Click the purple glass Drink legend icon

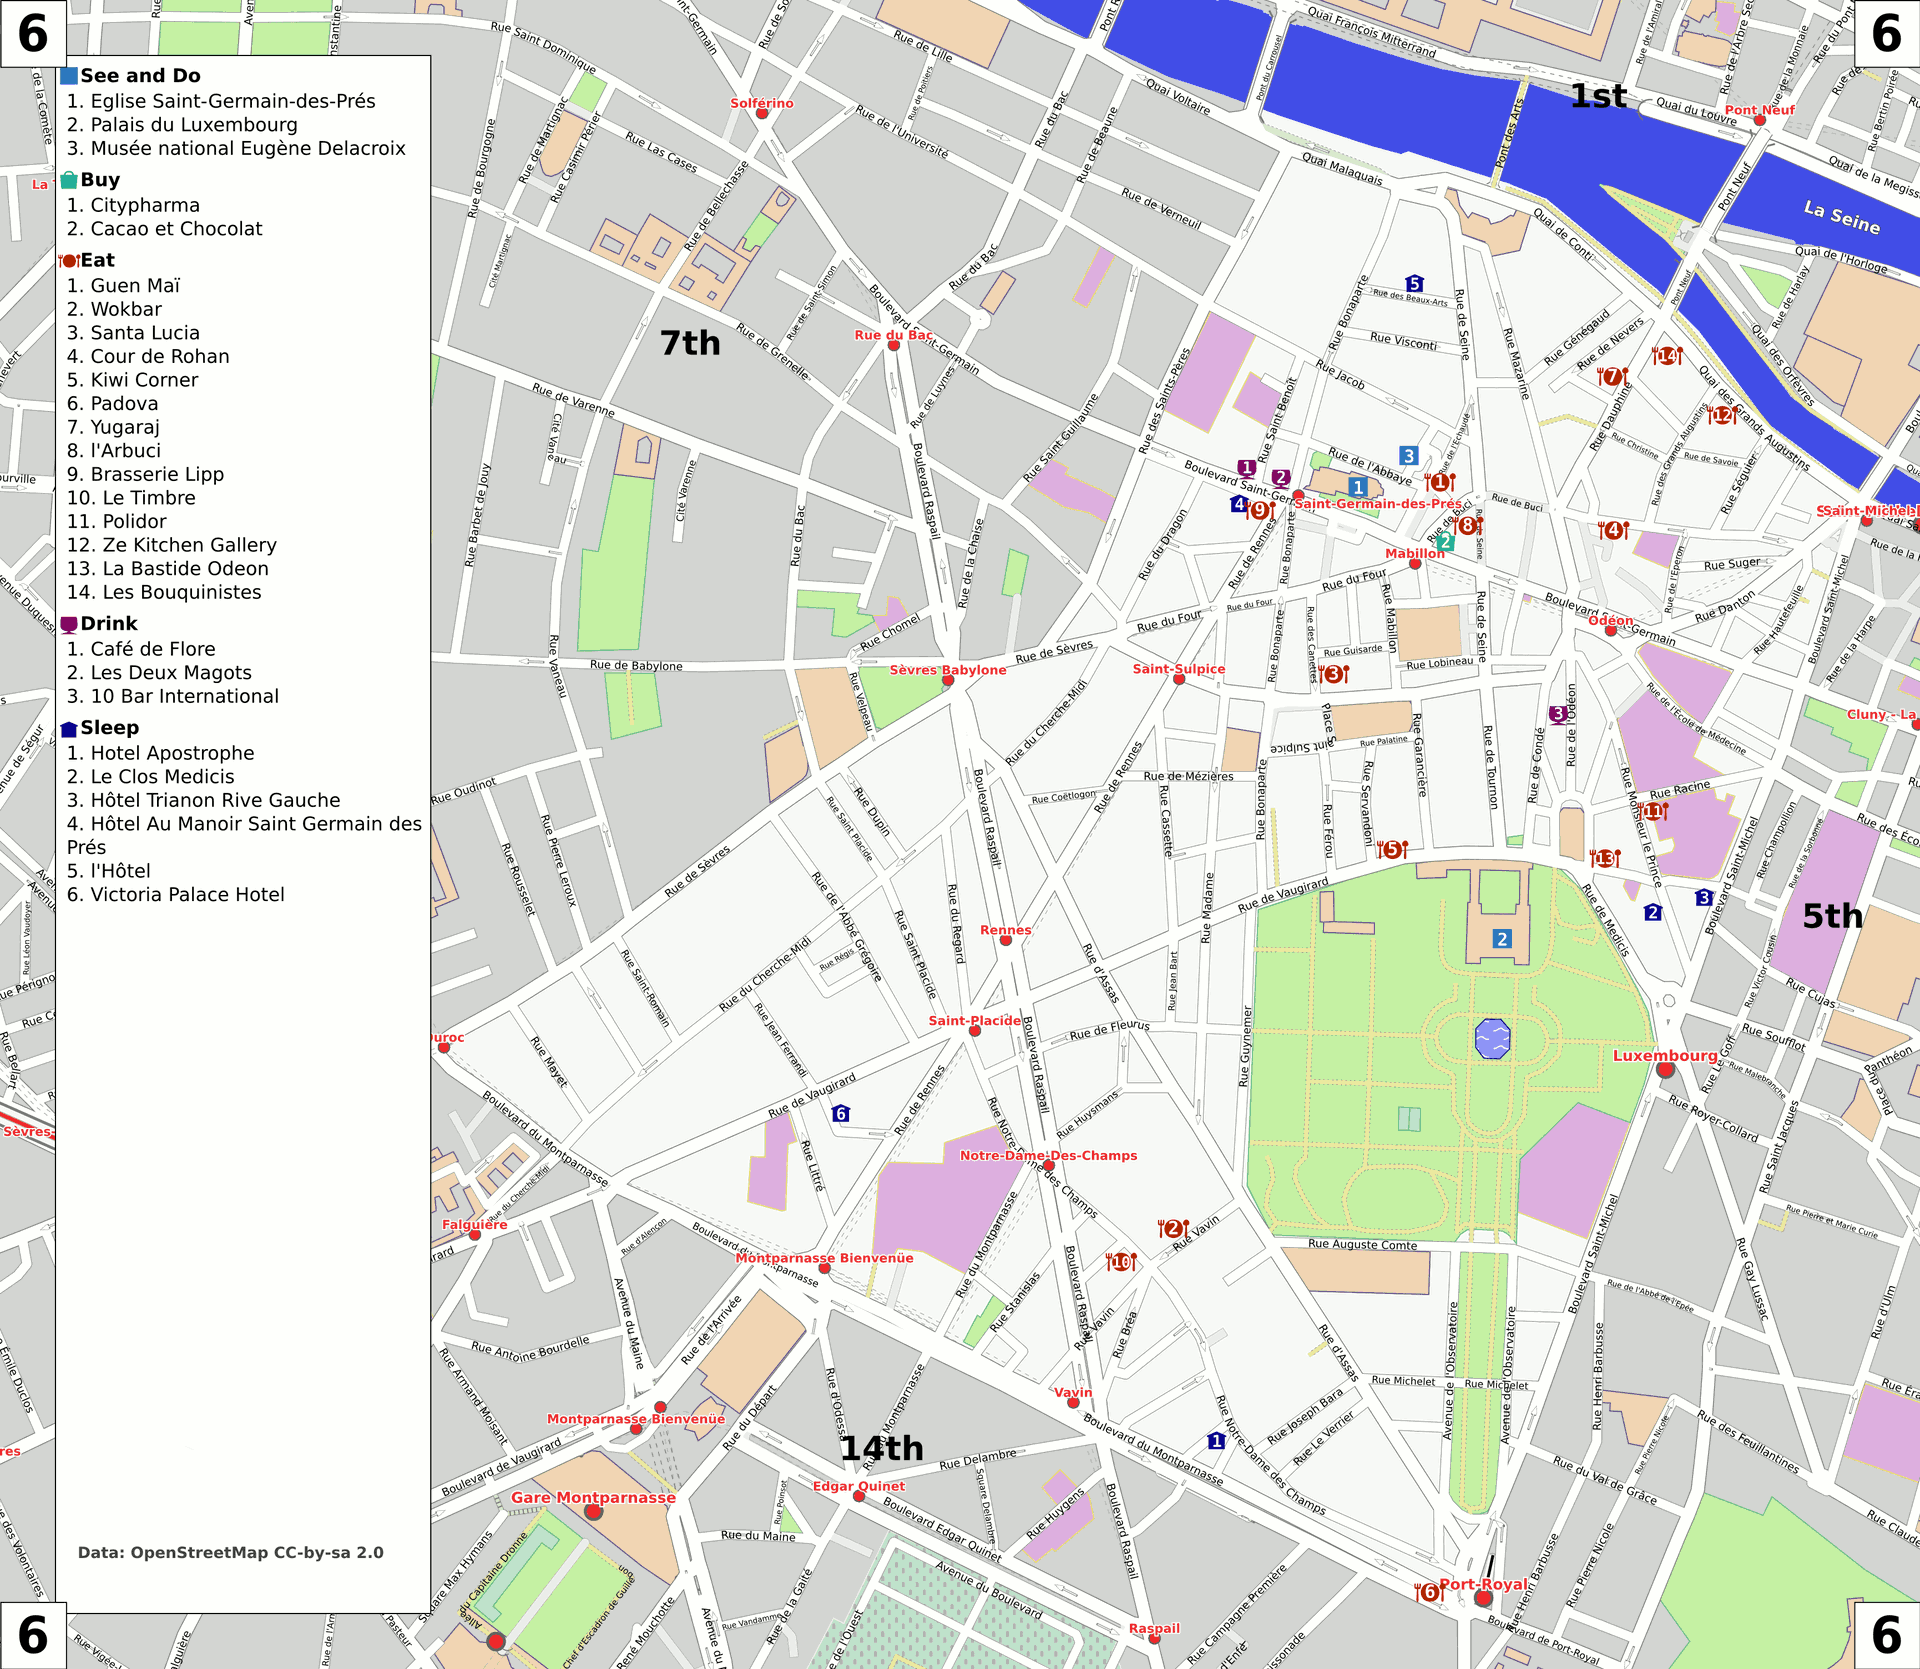pyautogui.click(x=69, y=625)
